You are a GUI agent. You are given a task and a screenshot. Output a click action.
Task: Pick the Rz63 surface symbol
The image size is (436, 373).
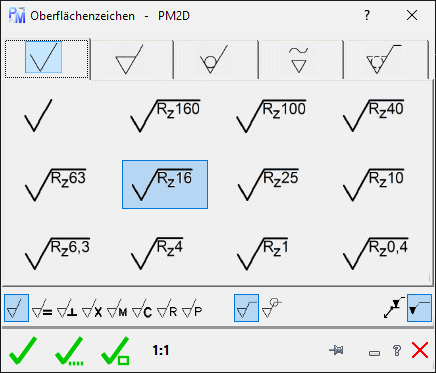point(56,184)
